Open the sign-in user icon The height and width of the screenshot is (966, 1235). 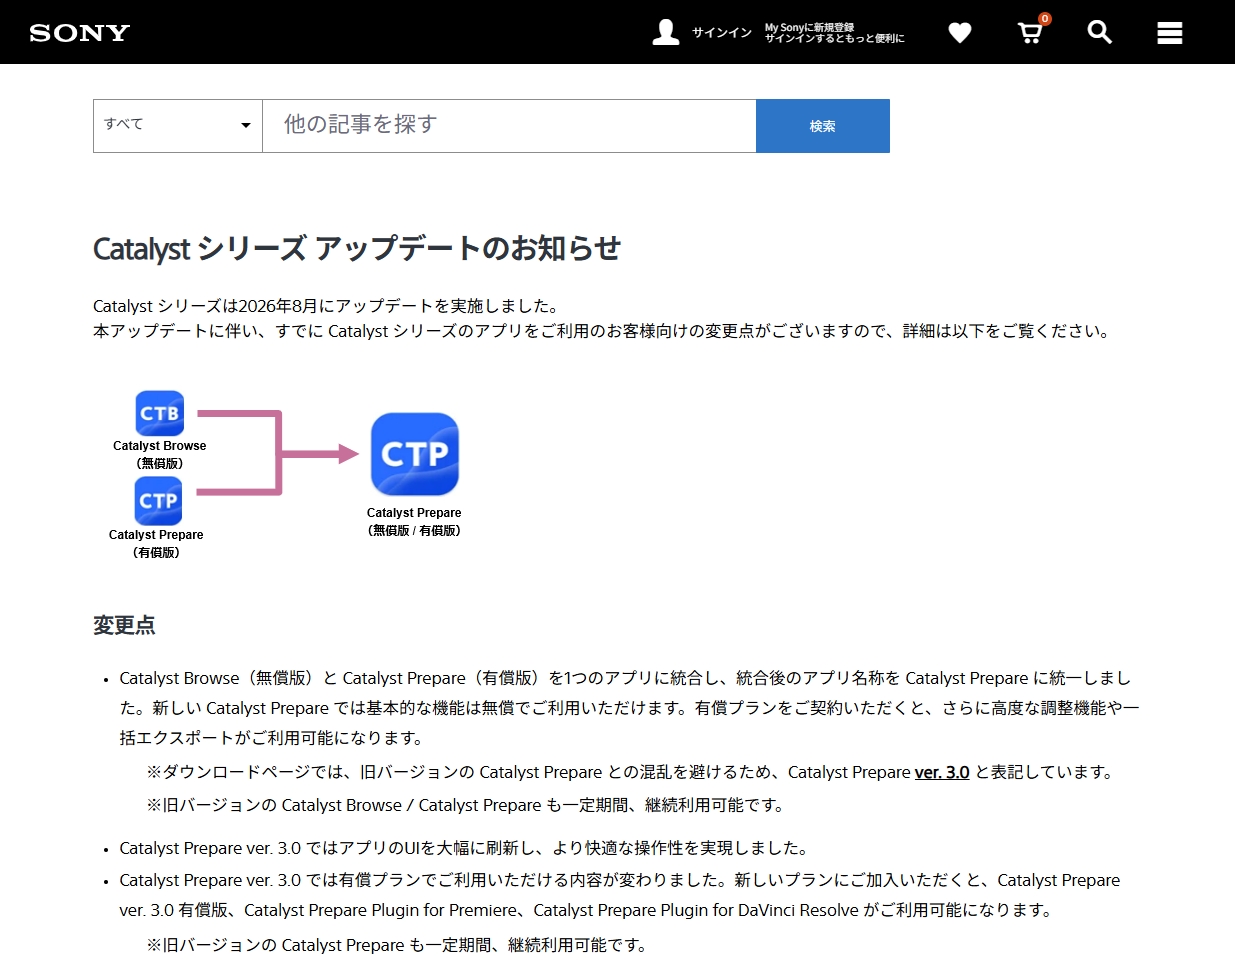pos(666,32)
